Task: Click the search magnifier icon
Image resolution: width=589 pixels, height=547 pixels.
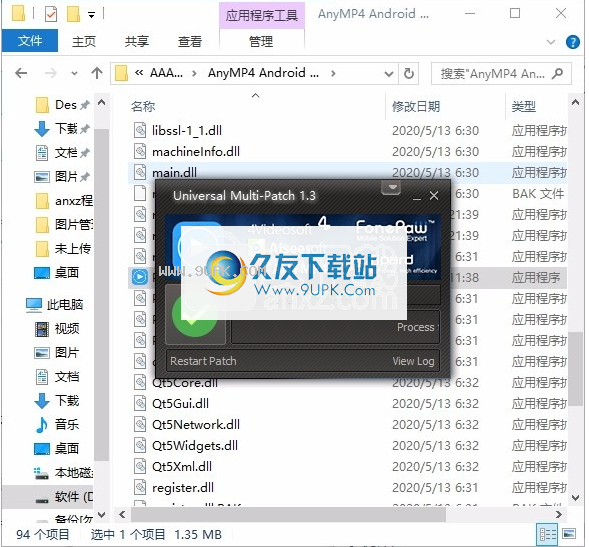Action: click(x=557, y=73)
